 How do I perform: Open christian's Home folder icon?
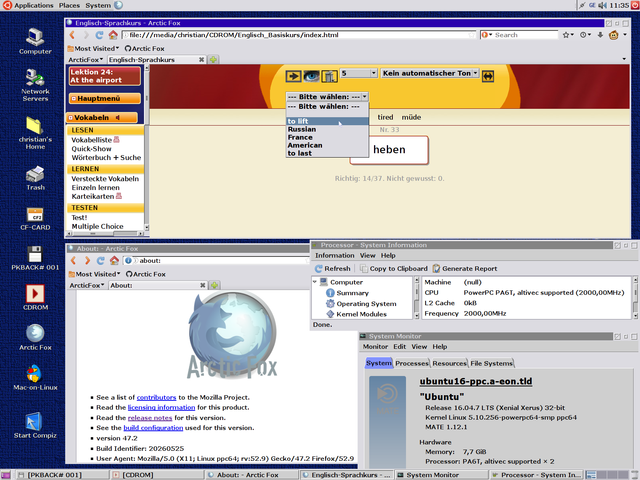coord(35,133)
